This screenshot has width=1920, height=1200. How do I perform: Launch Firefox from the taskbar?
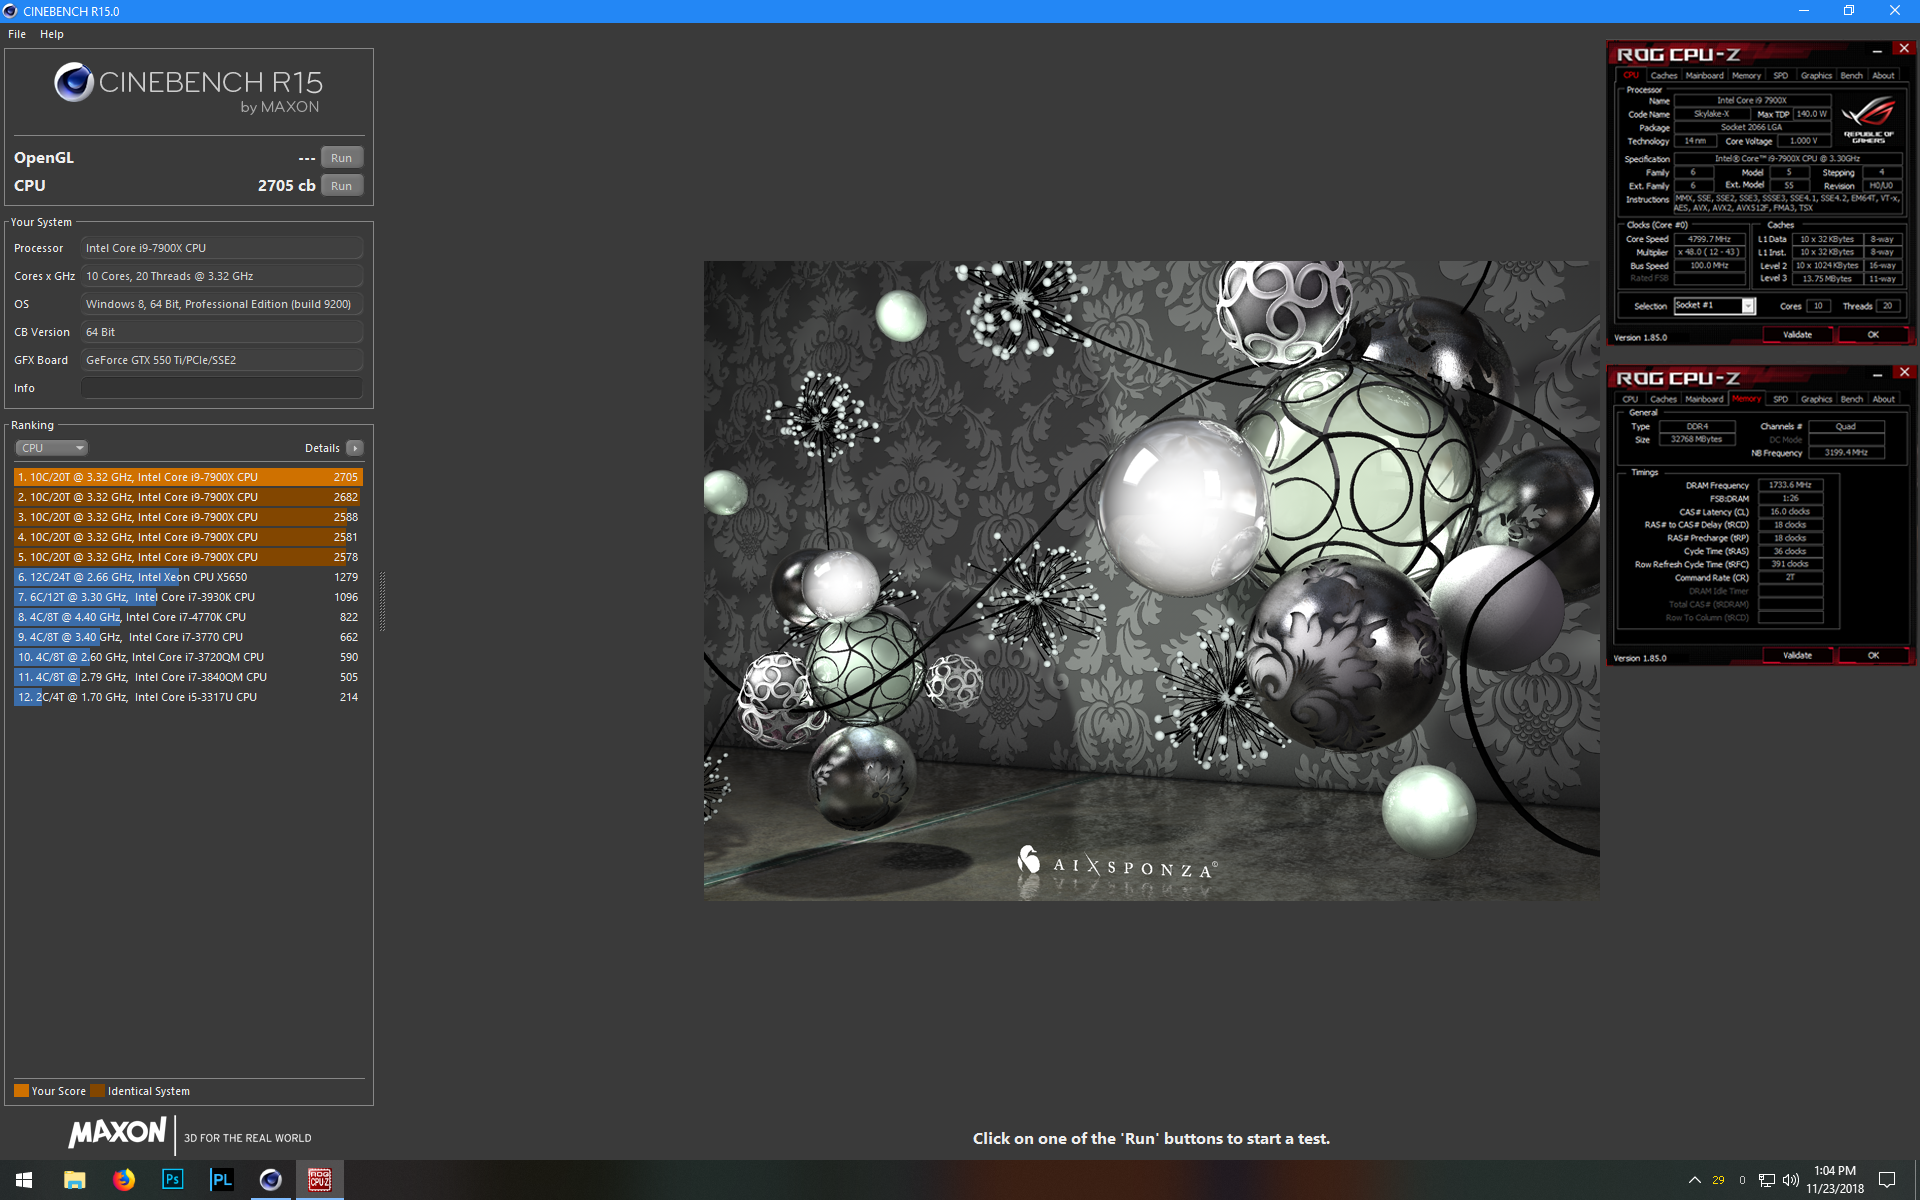[123, 1180]
